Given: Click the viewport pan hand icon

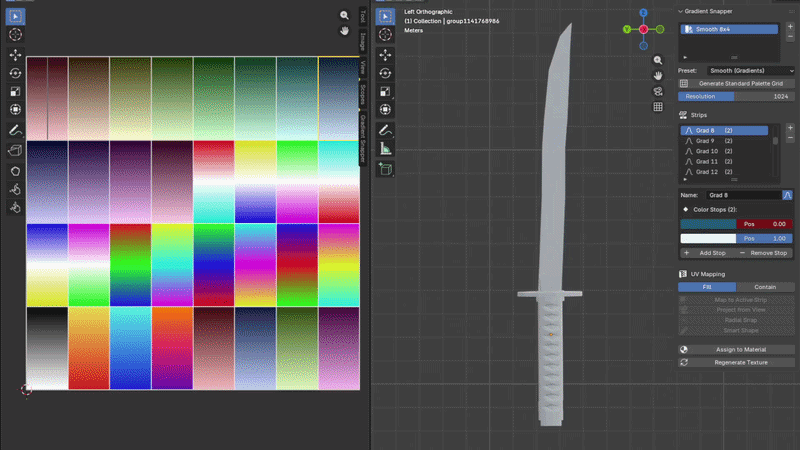Looking at the screenshot, I should click(658, 76).
